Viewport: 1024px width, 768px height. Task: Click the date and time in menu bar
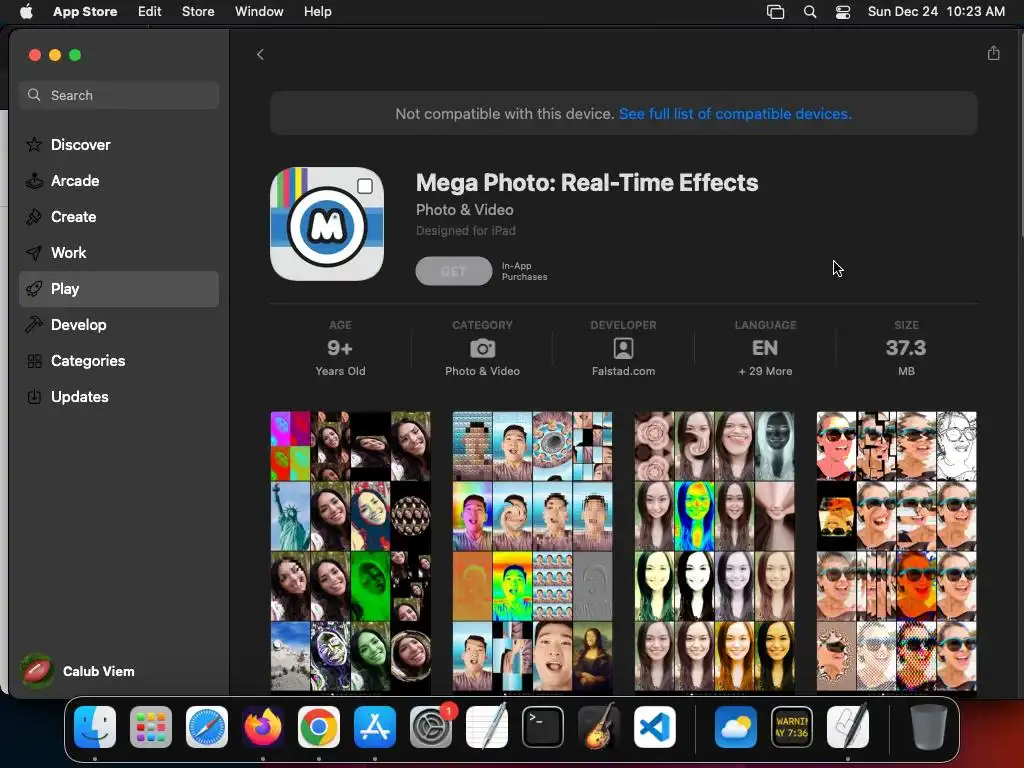tap(936, 11)
